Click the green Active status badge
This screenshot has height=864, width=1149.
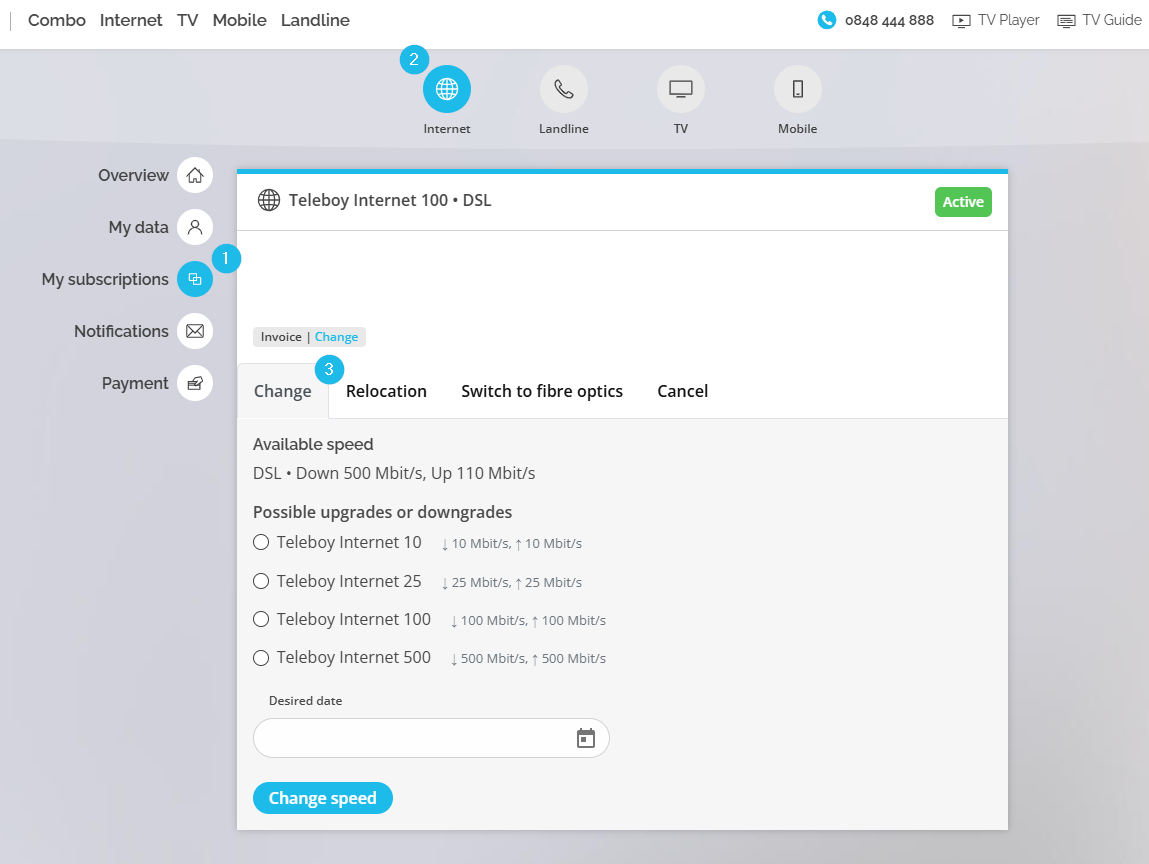click(x=963, y=202)
